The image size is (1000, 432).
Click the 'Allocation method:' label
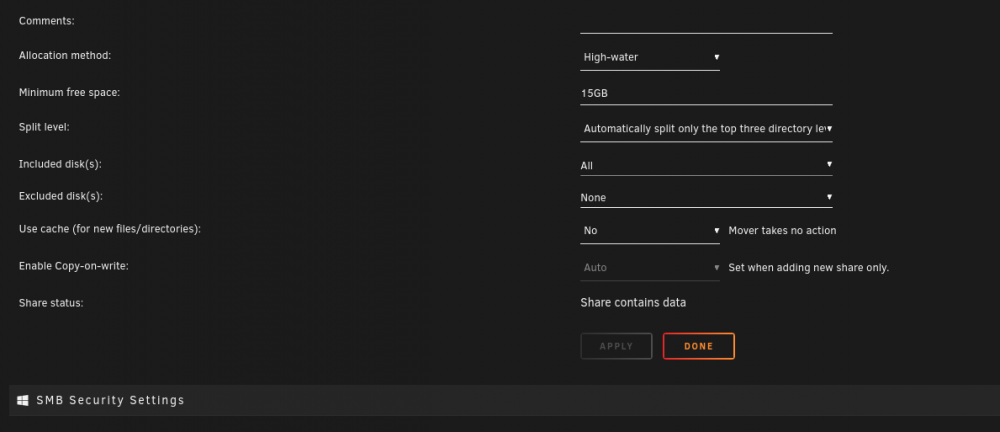pos(65,56)
